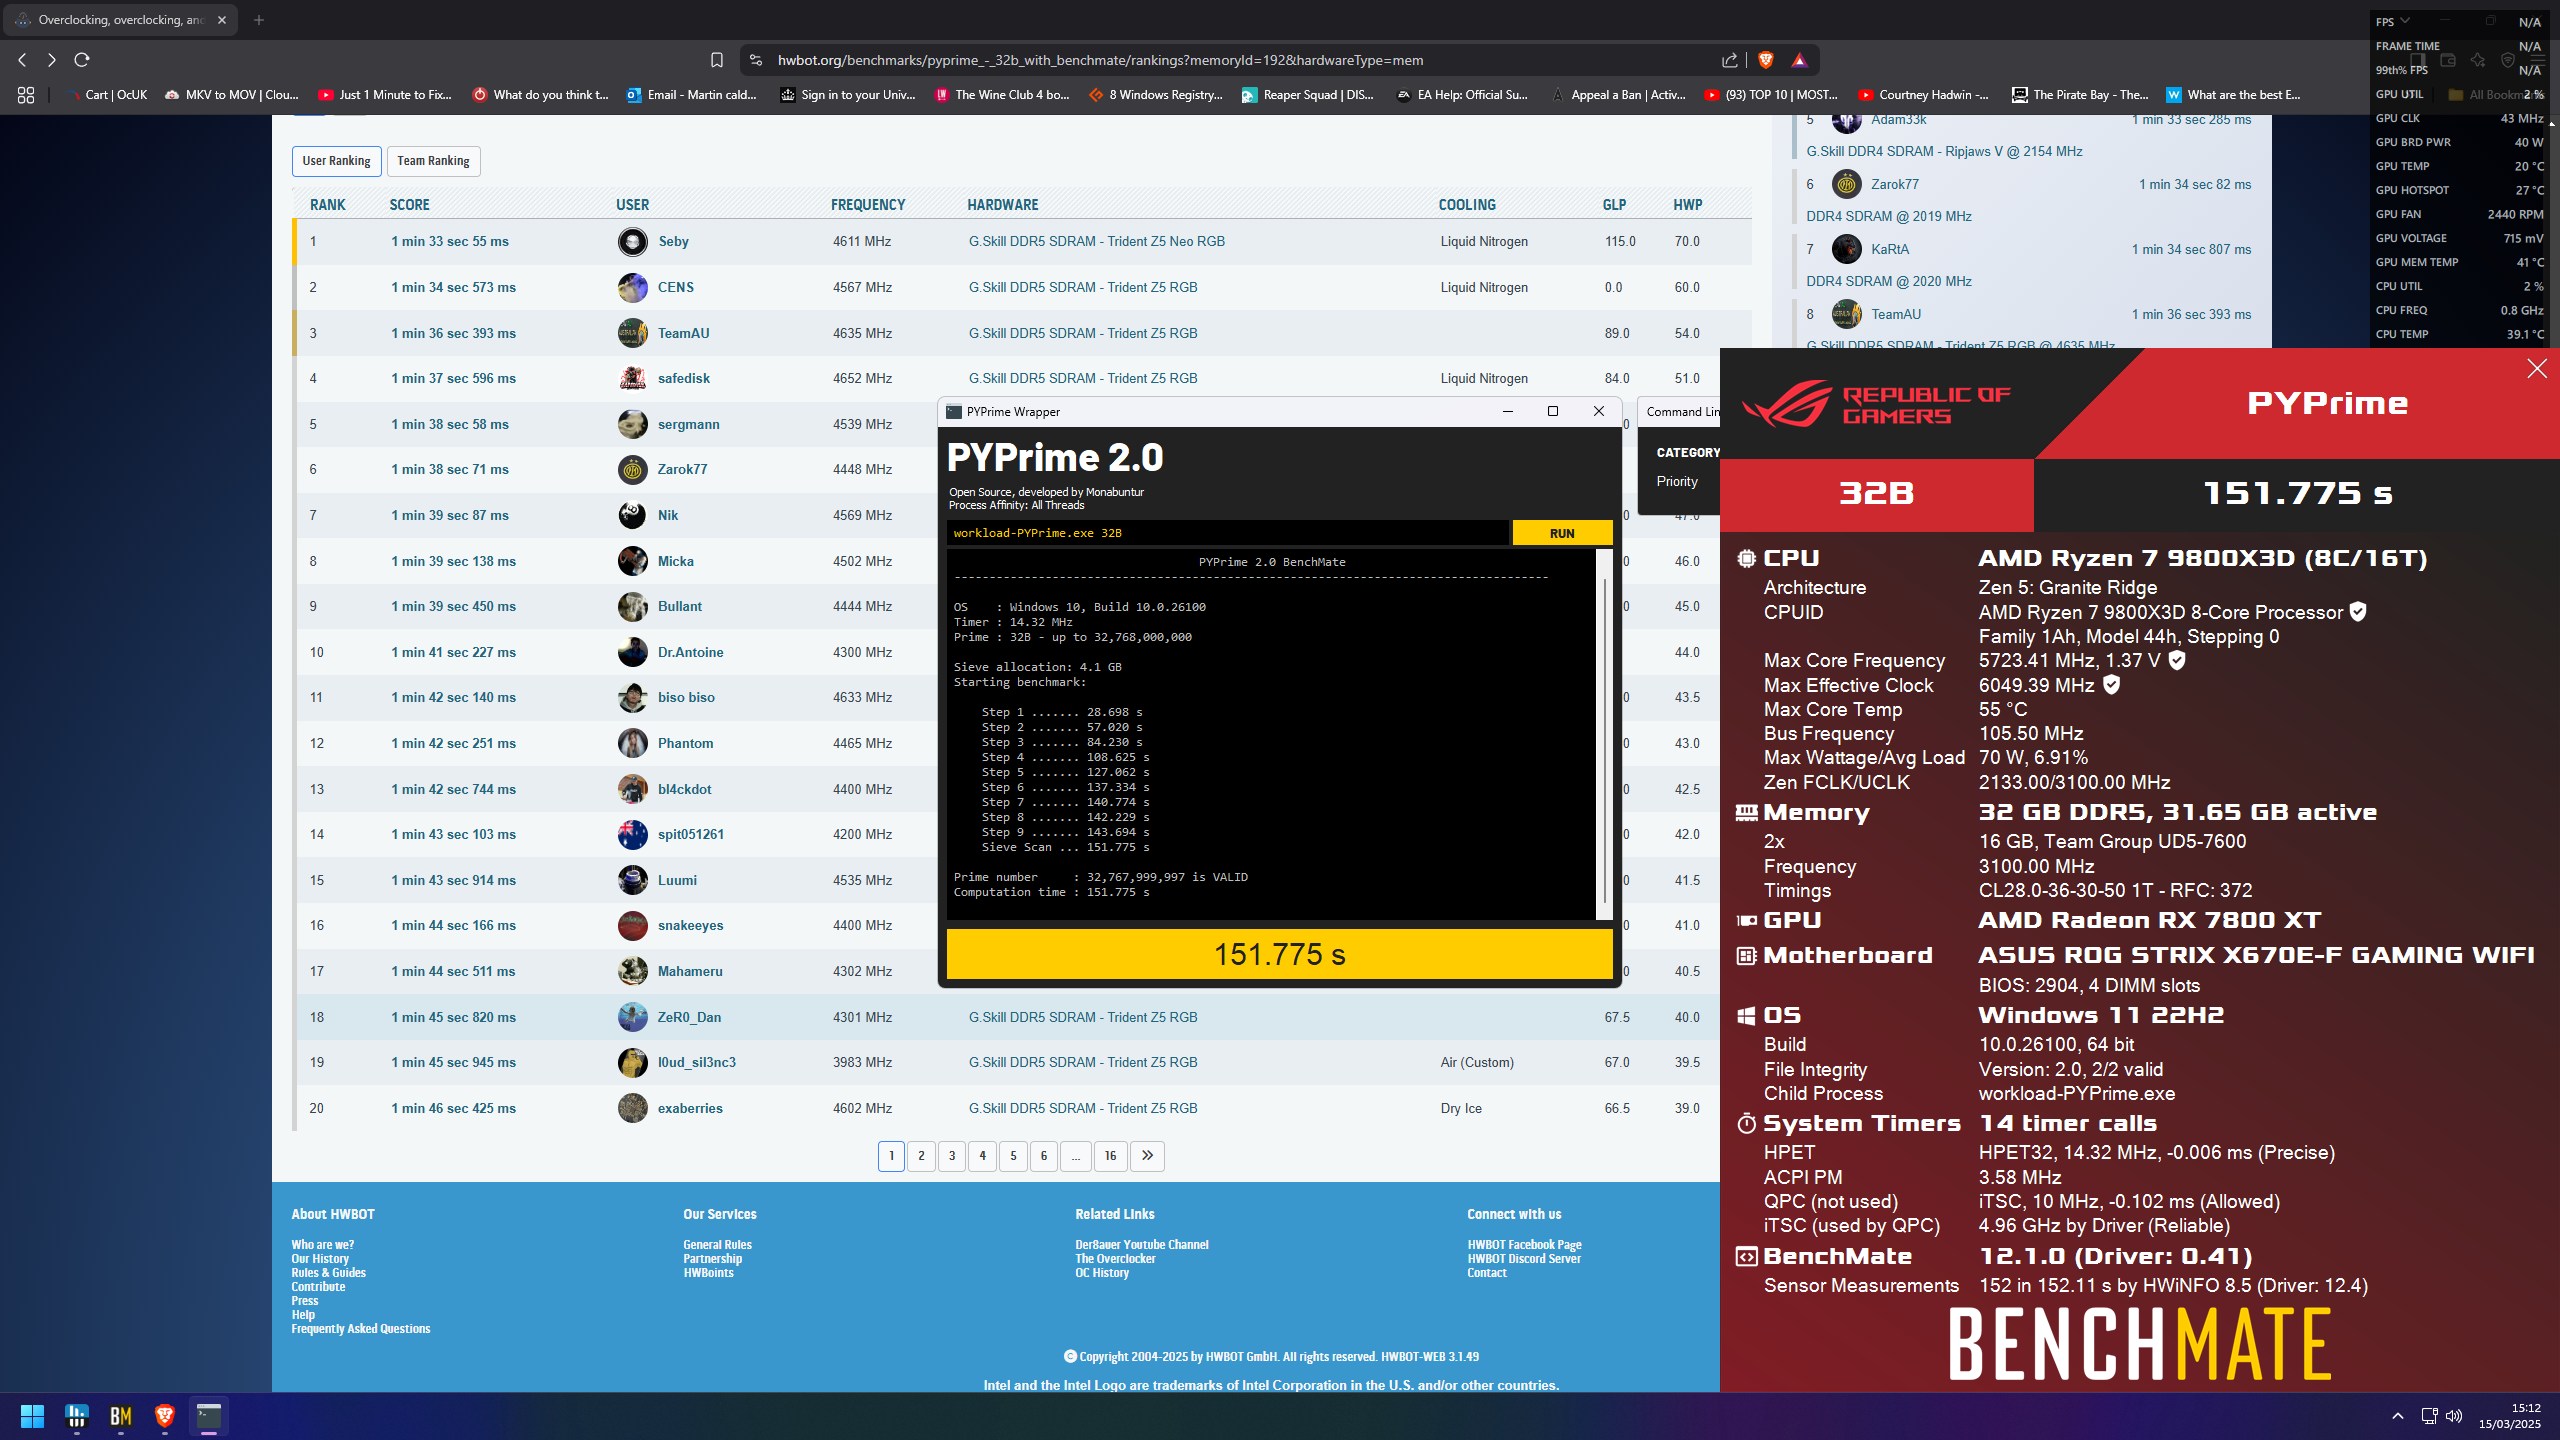Image resolution: width=2560 pixels, height=1440 pixels.
Task: Click the yellow 151.775 s result bar
Action: [1279, 955]
